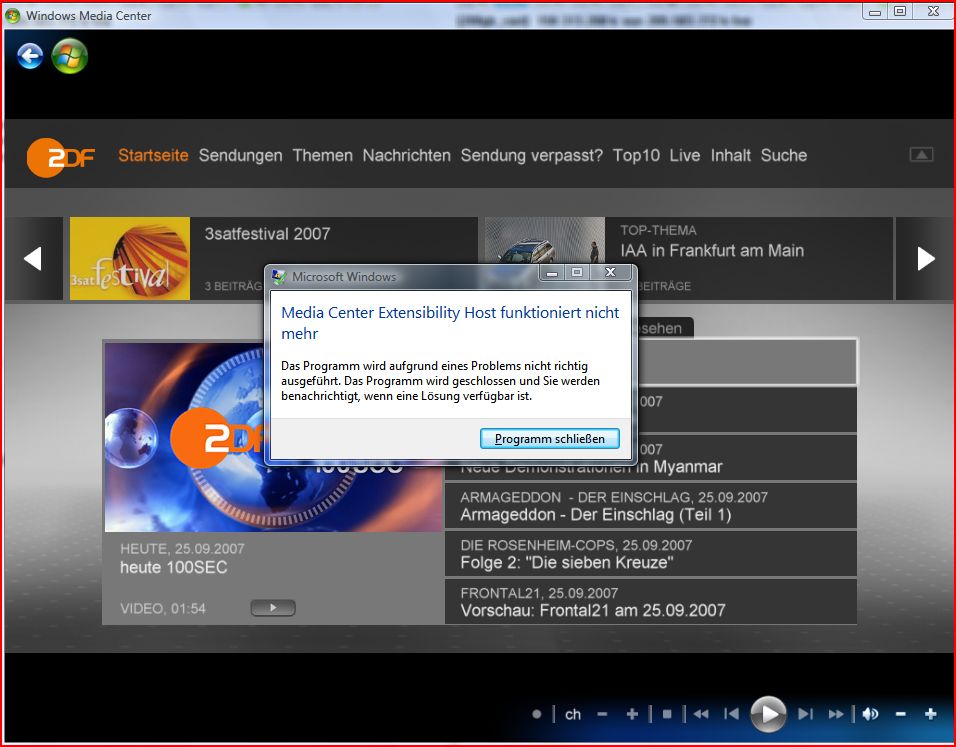The width and height of the screenshot is (956, 747).
Task: Click the record button in transport bar
Action: [537, 714]
